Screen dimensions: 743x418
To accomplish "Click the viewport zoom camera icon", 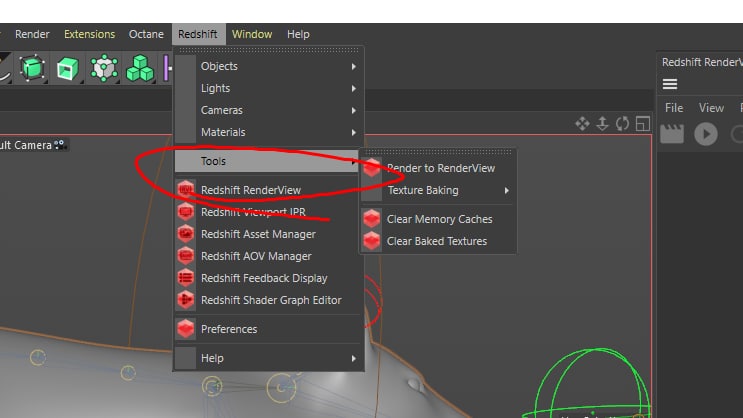I will pos(602,124).
